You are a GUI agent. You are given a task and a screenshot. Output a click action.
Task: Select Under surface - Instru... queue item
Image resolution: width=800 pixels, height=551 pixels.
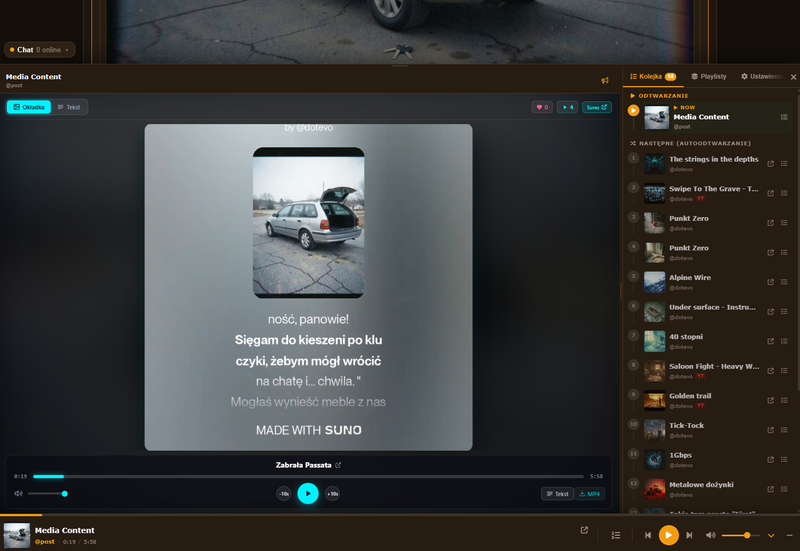[710, 312]
